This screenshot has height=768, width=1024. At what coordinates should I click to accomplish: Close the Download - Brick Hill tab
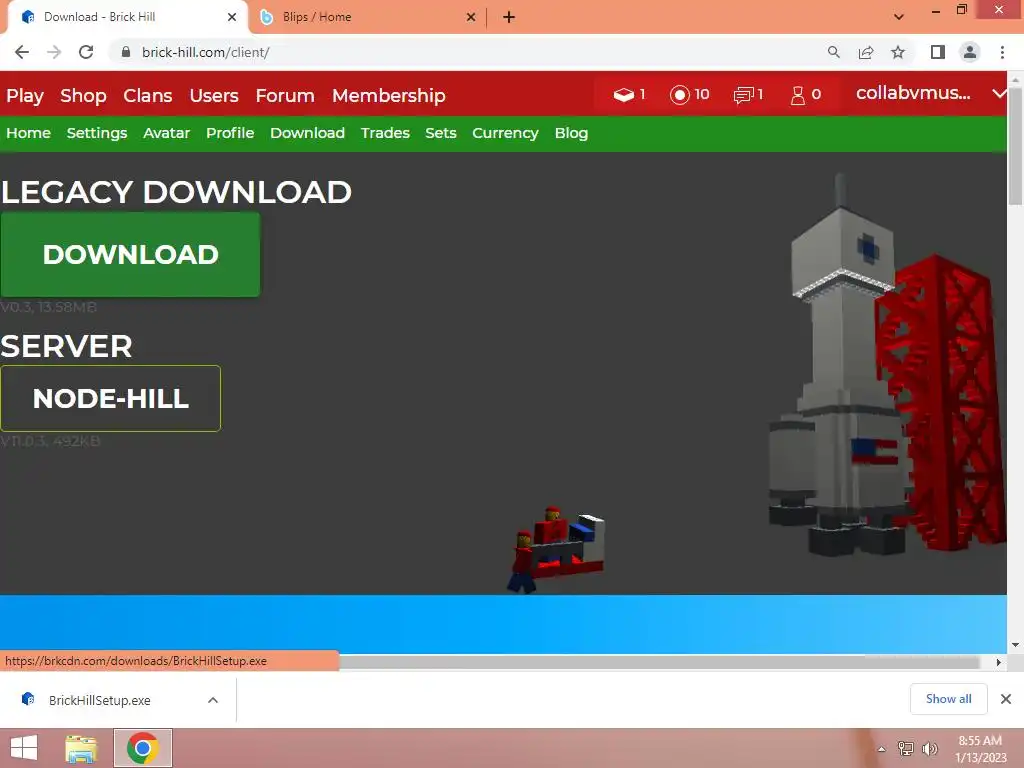pyautogui.click(x=232, y=17)
